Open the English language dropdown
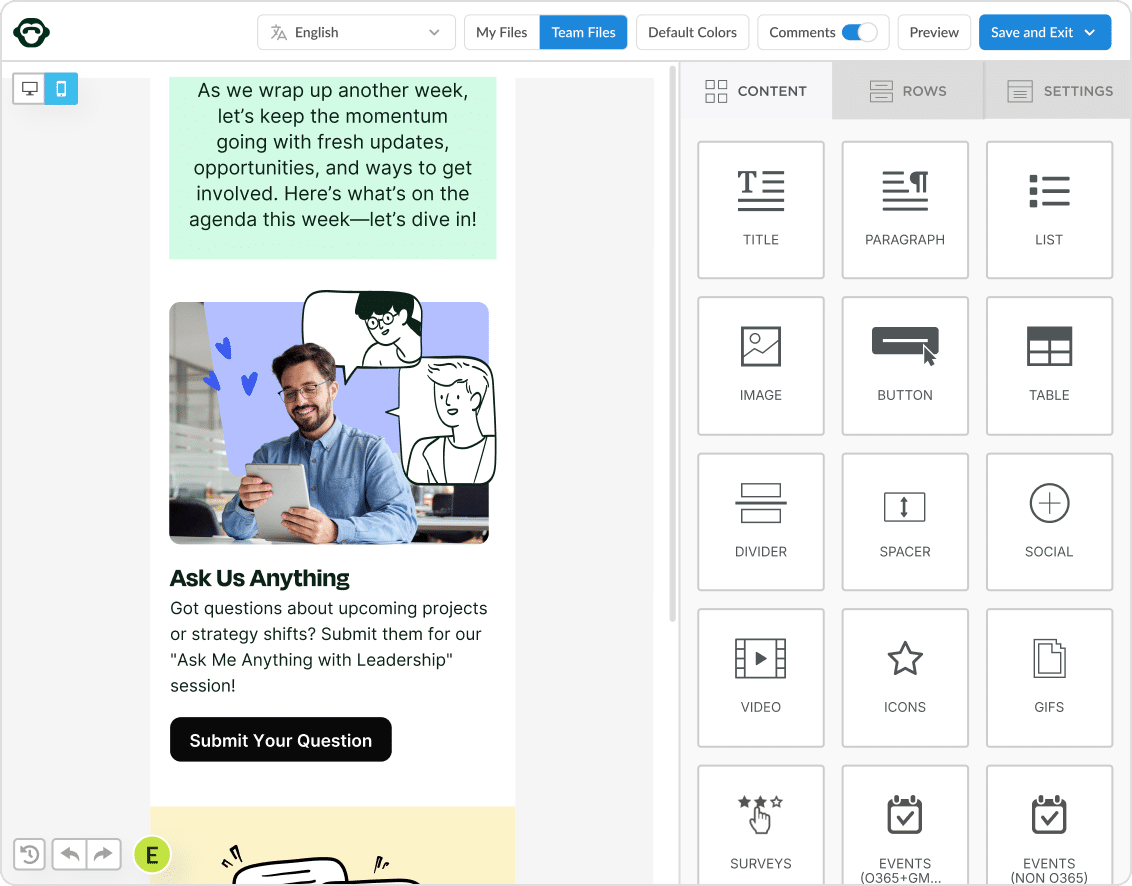1132x886 pixels. pos(356,32)
